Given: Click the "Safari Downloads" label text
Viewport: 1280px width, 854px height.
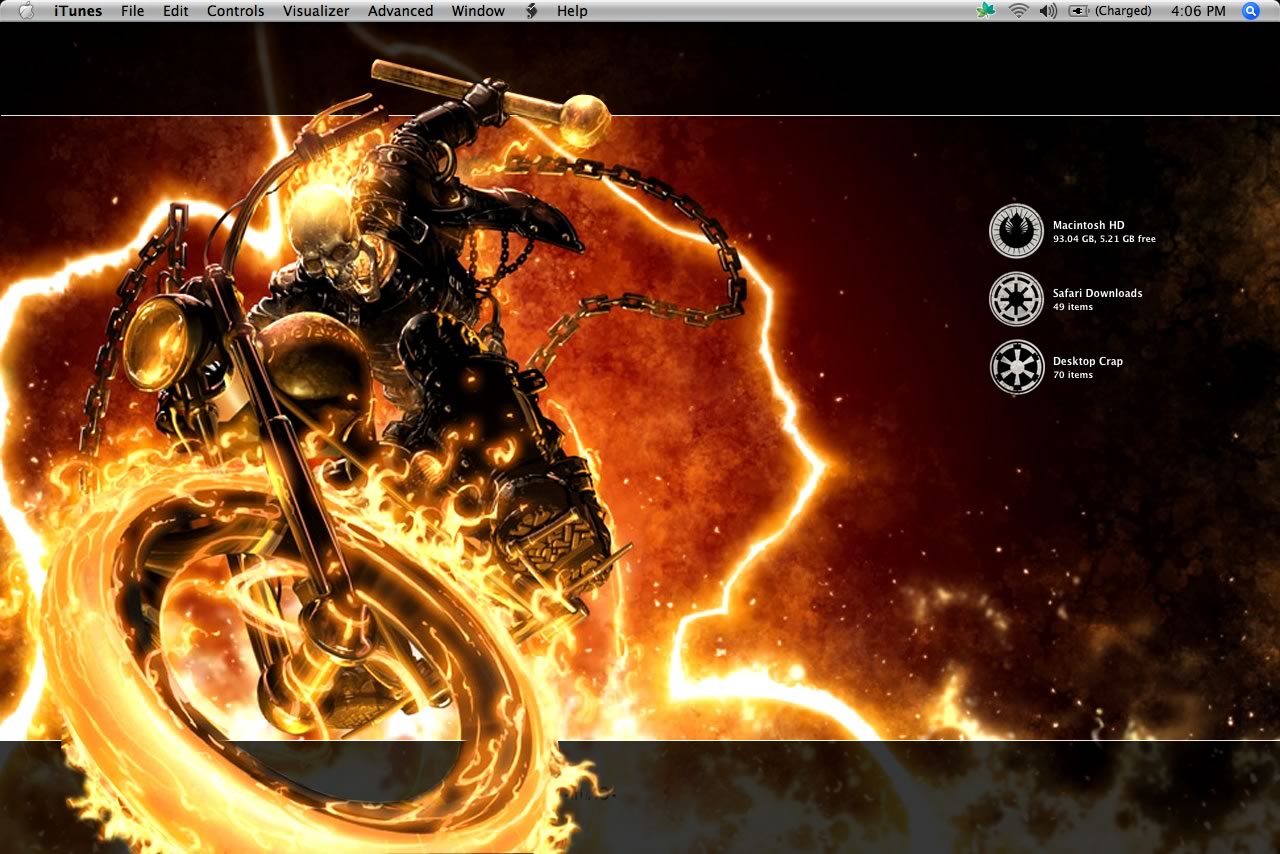Looking at the screenshot, I should coord(1098,293).
